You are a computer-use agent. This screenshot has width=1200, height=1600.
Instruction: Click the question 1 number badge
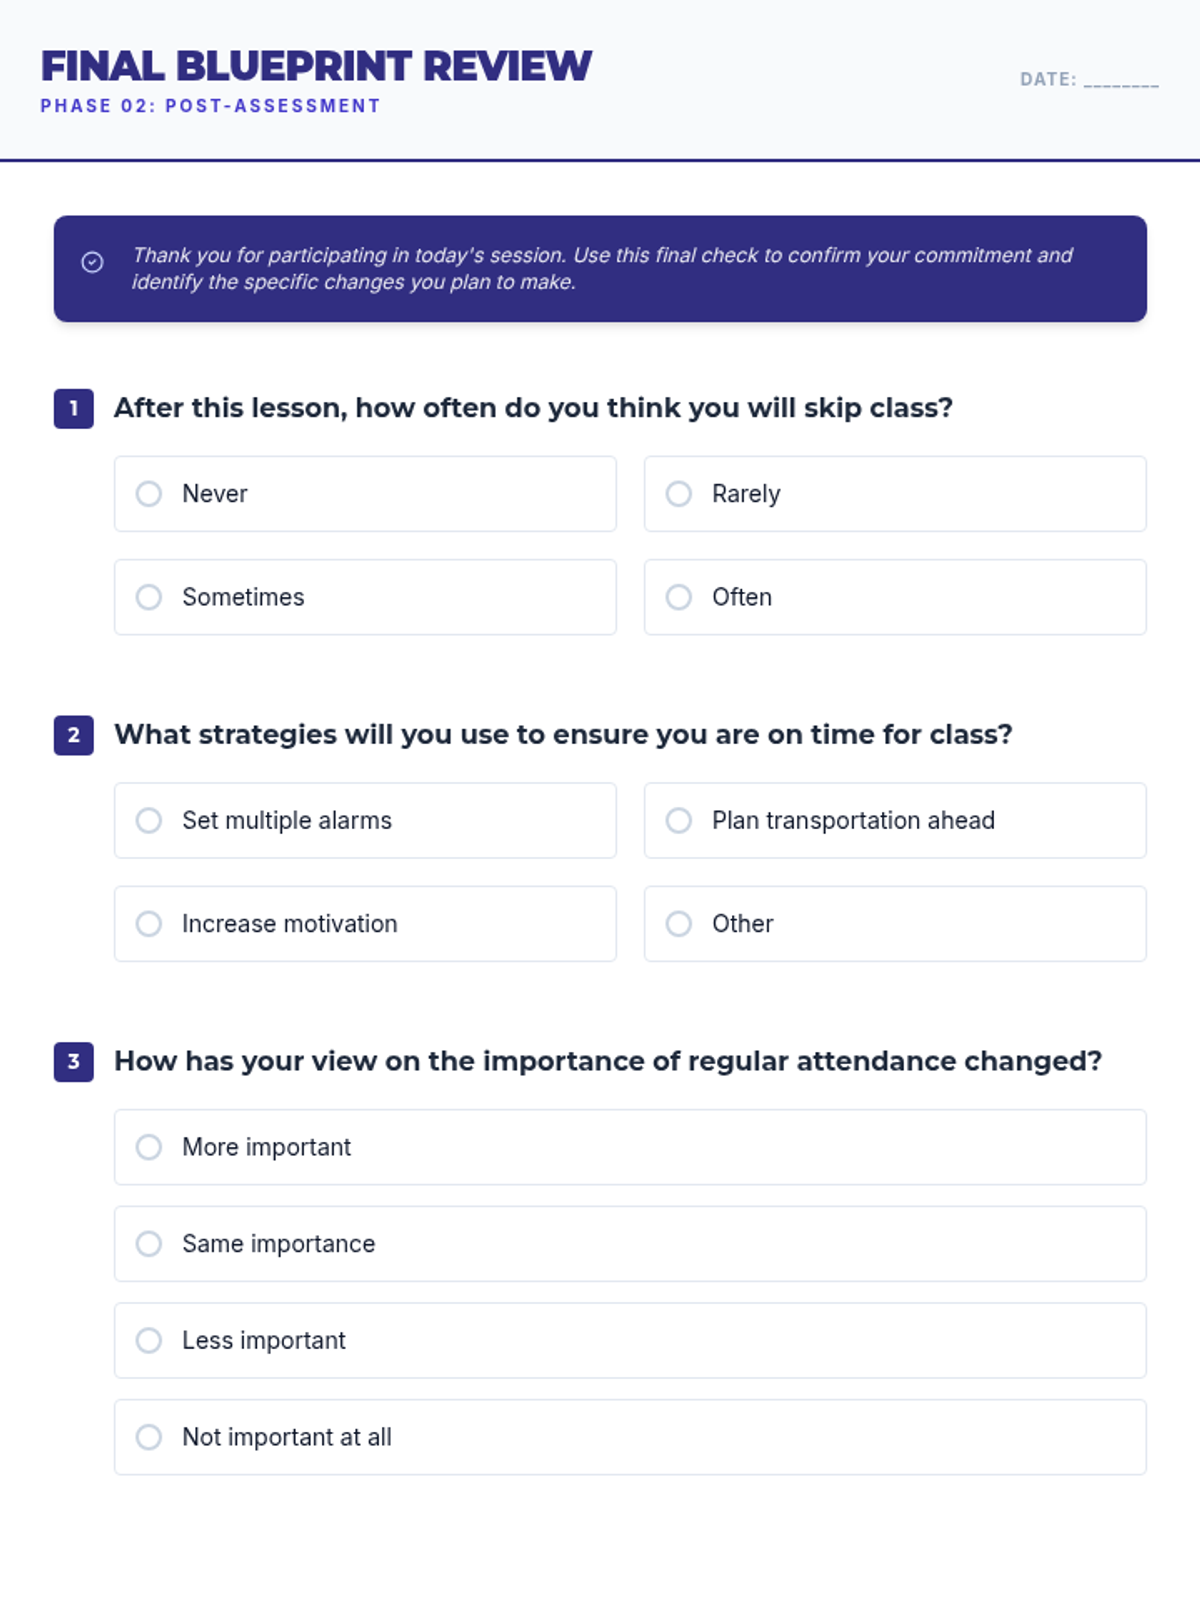[74, 408]
